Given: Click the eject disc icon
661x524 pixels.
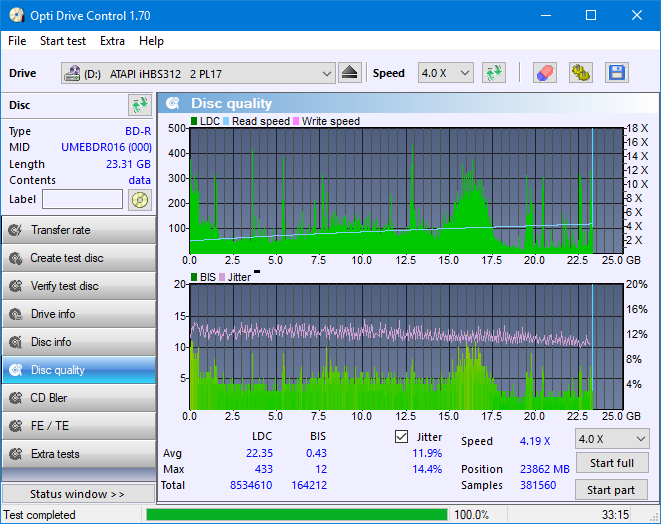Looking at the screenshot, I should click(x=349, y=73).
